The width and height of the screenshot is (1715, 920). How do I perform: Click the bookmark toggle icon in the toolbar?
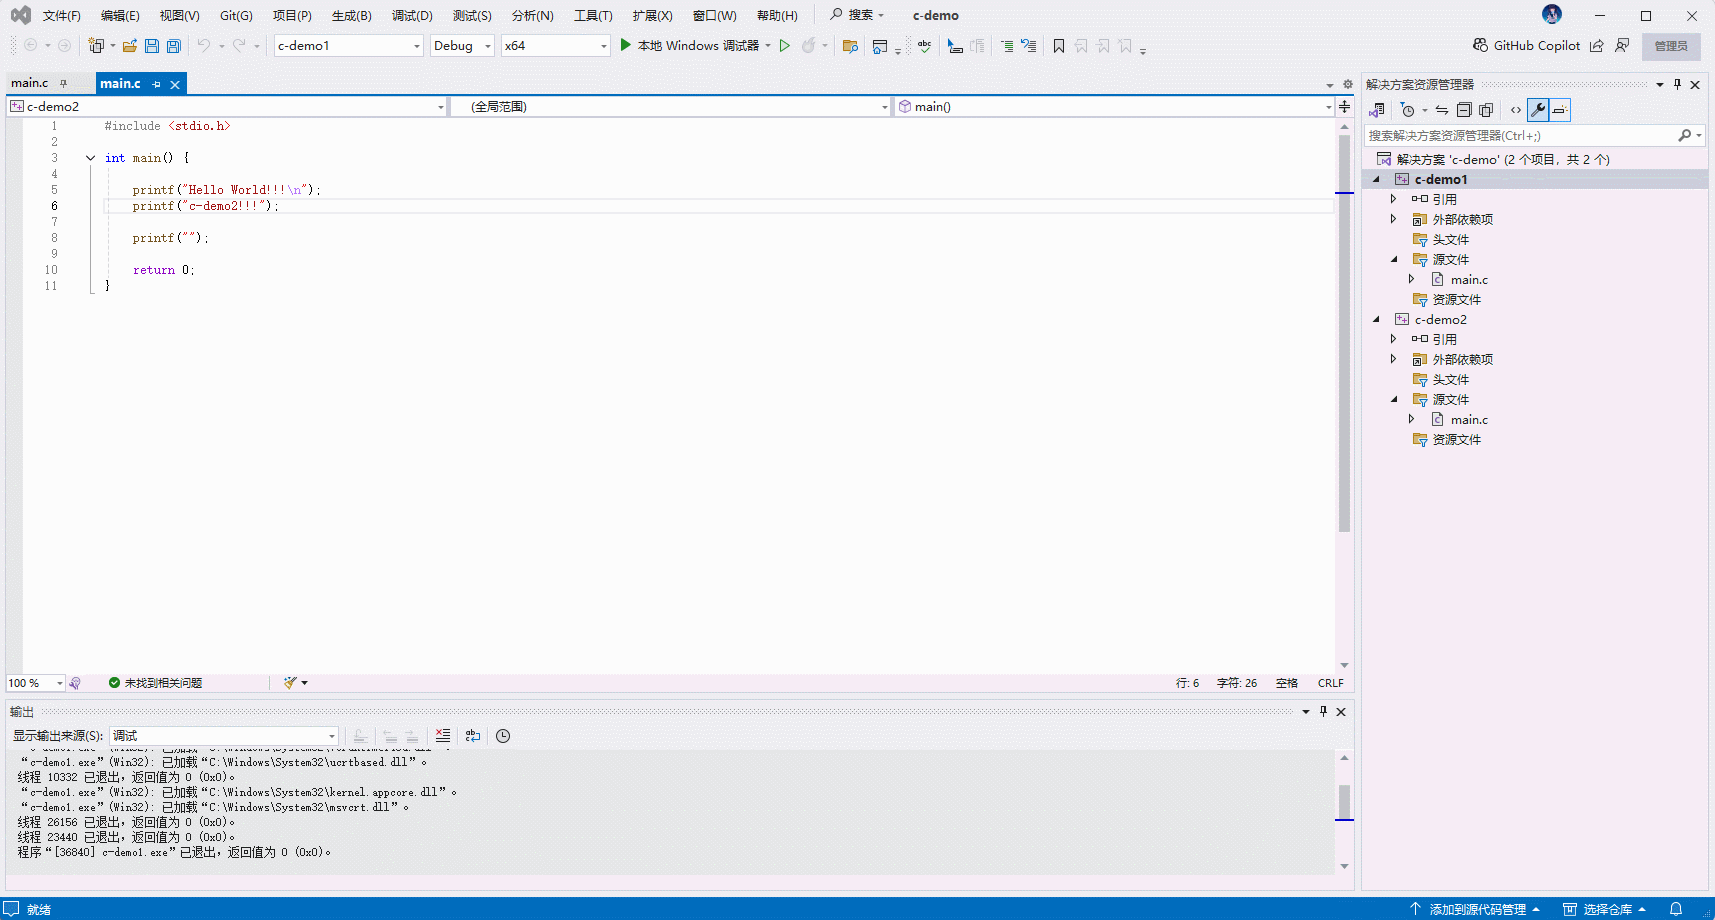1059,46
